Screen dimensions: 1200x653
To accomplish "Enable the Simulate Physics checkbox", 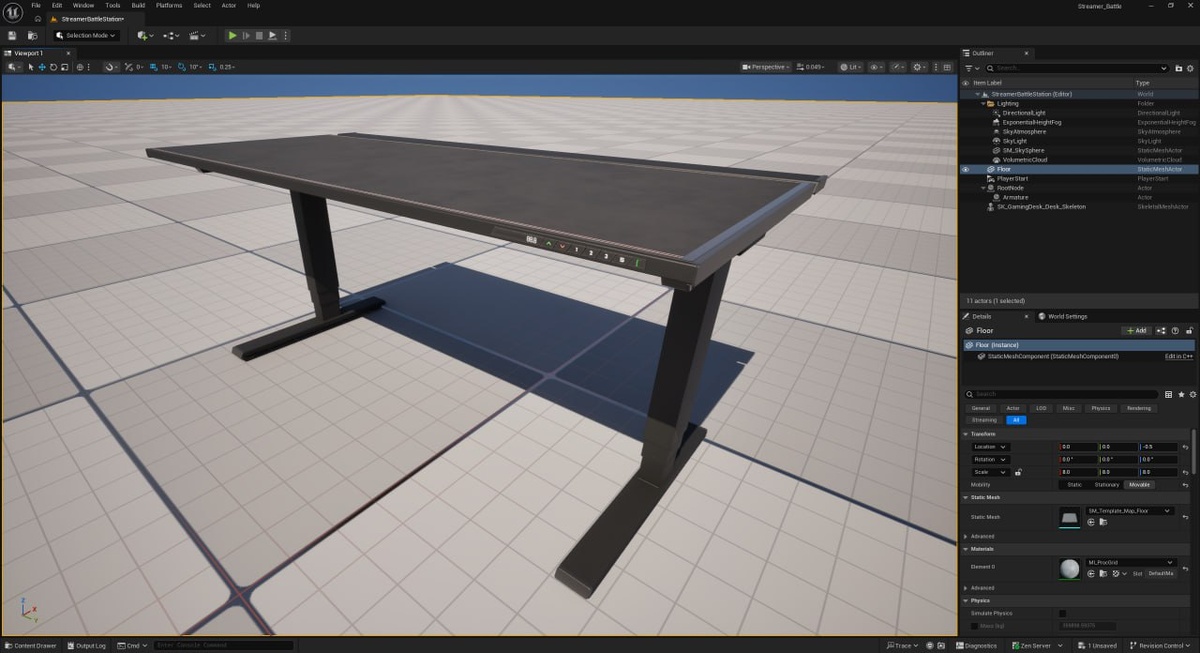I will tap(1062, 613).
